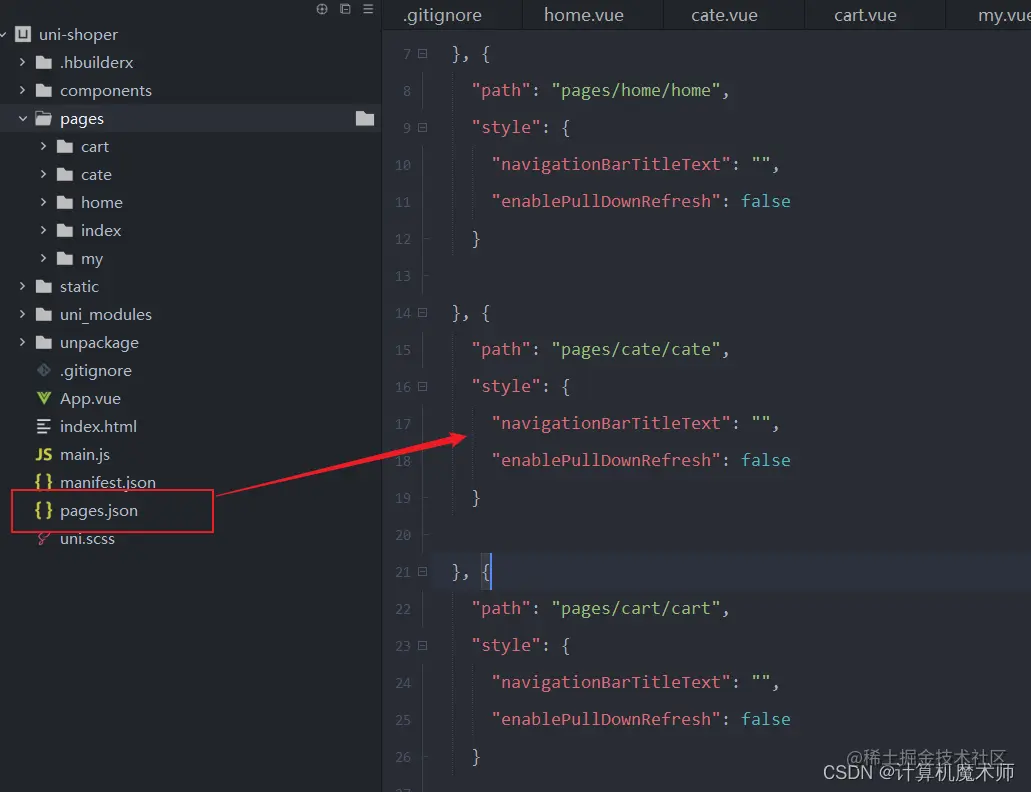Collapse the uni-shoper project root

[x=4, y=34]
